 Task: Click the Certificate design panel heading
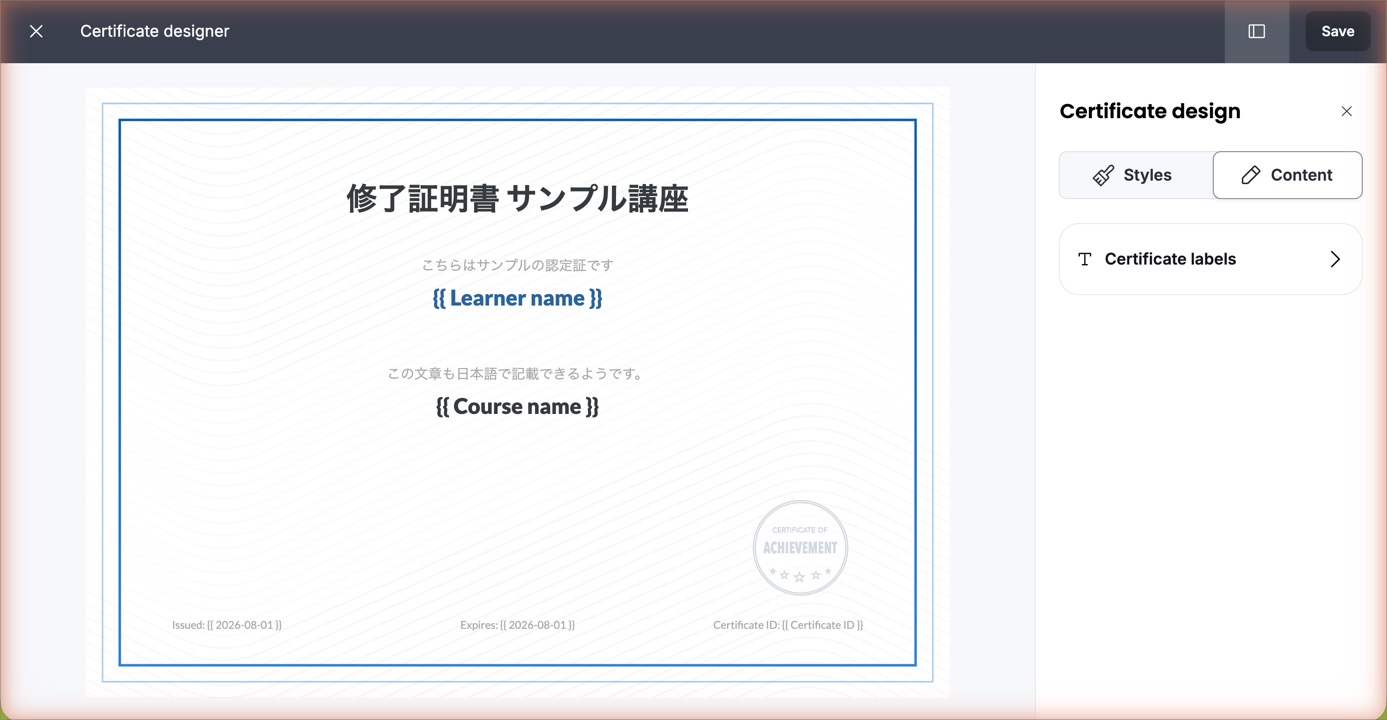click(x=1150, y=111)
